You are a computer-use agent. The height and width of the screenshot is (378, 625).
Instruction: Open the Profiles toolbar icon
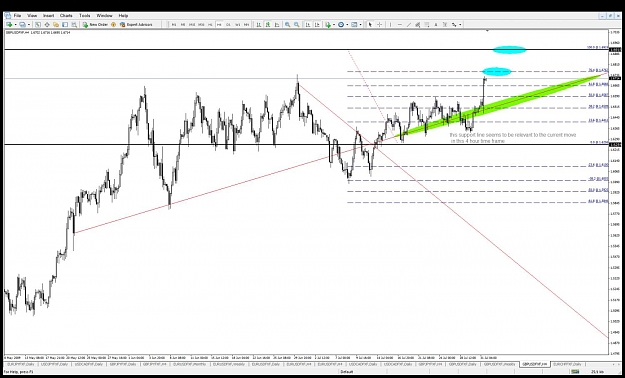22,25
